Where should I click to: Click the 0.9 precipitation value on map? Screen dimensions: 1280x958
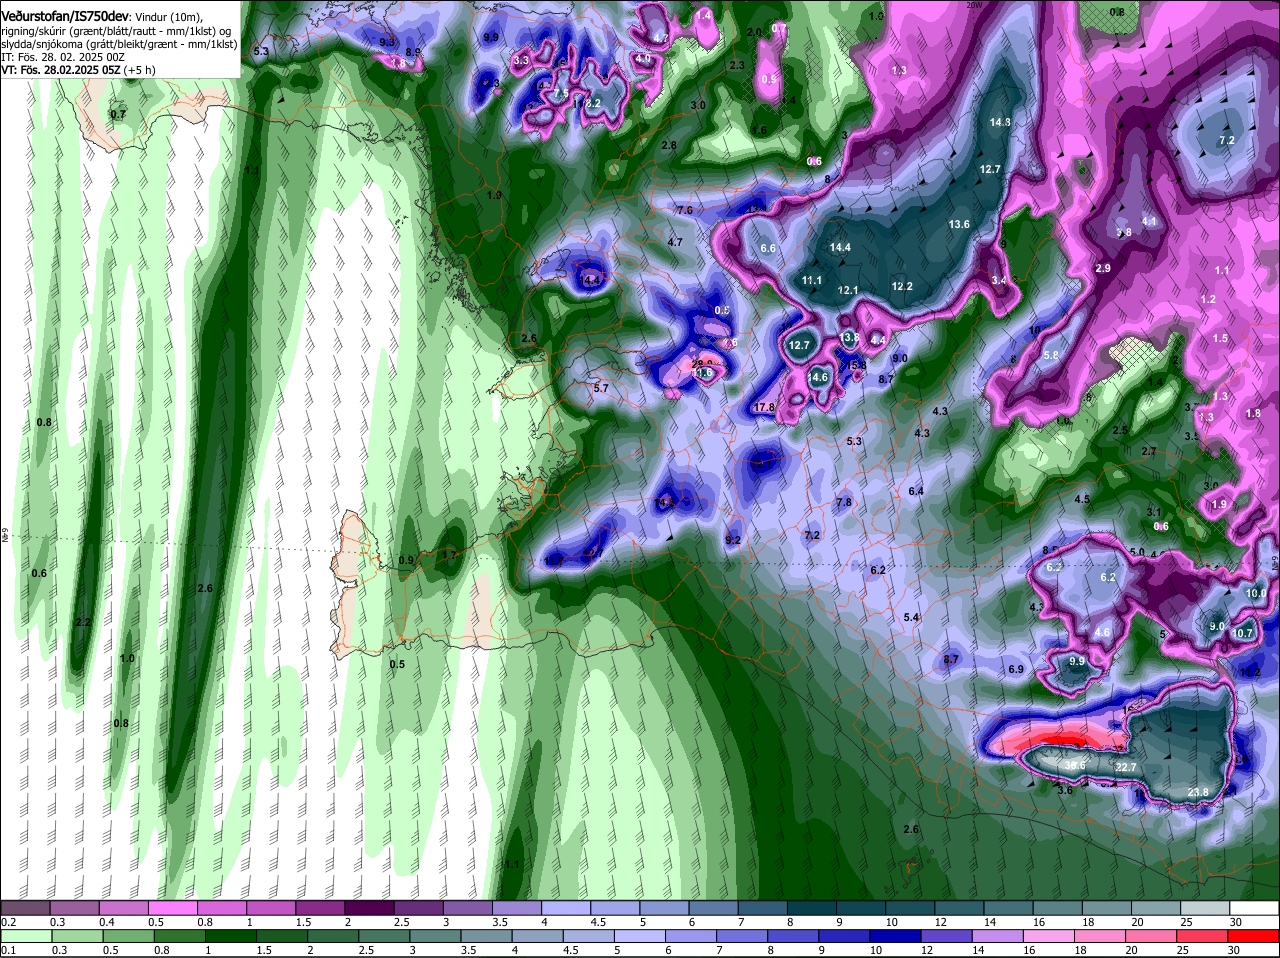coord(406,560)
